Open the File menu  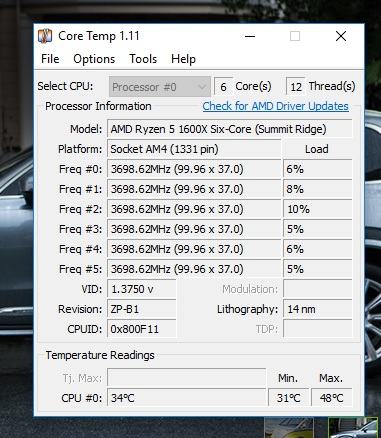coord(50,59)
